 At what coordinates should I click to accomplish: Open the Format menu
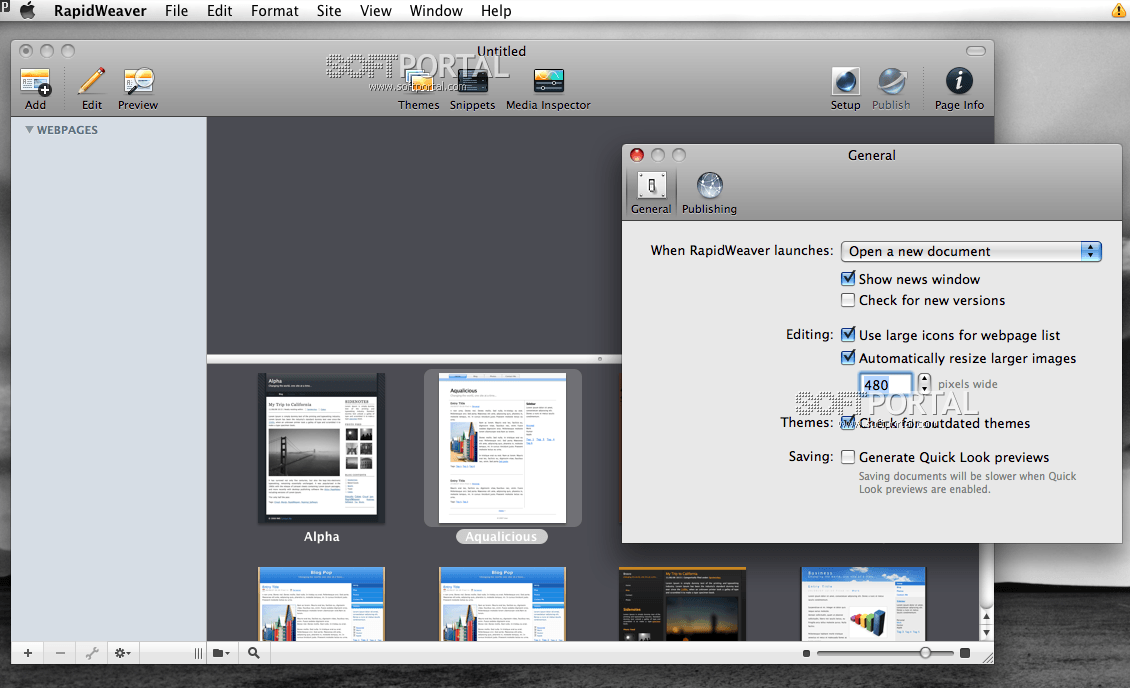tap(275, 11)
